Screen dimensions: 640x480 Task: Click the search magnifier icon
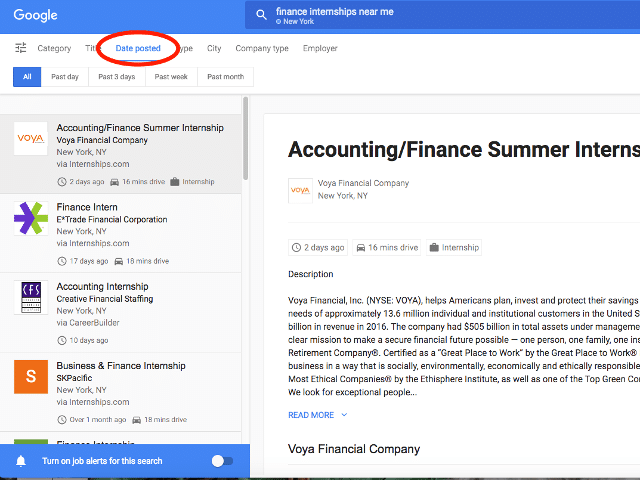pos(262,15)
